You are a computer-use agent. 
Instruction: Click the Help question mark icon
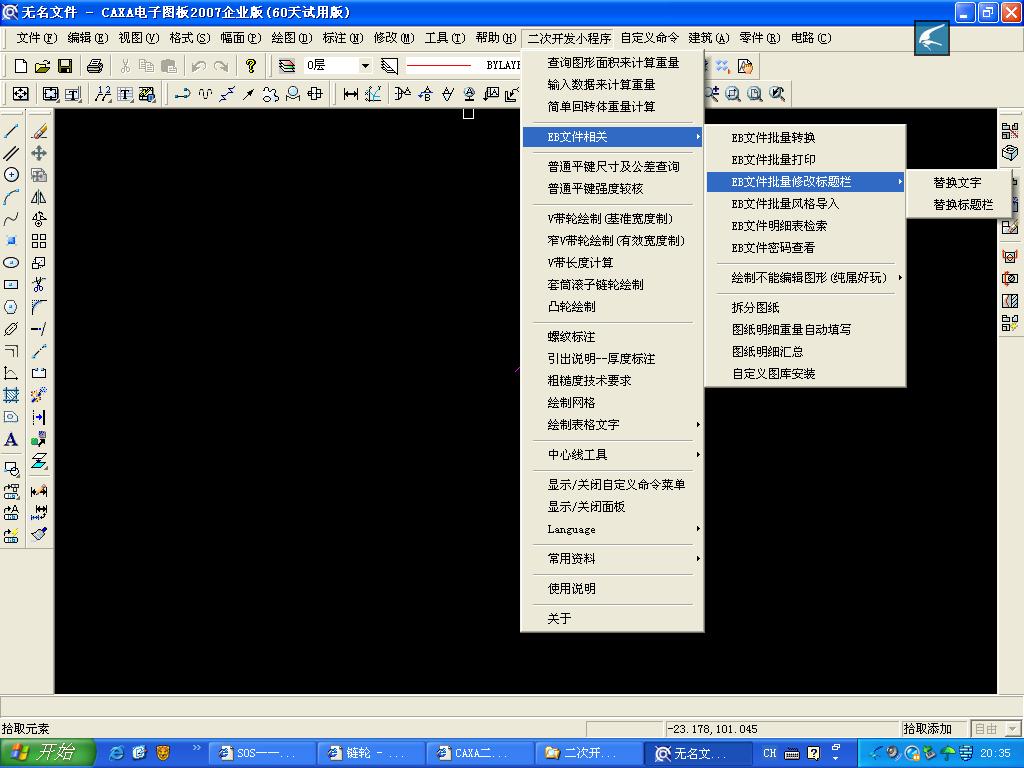251,65
